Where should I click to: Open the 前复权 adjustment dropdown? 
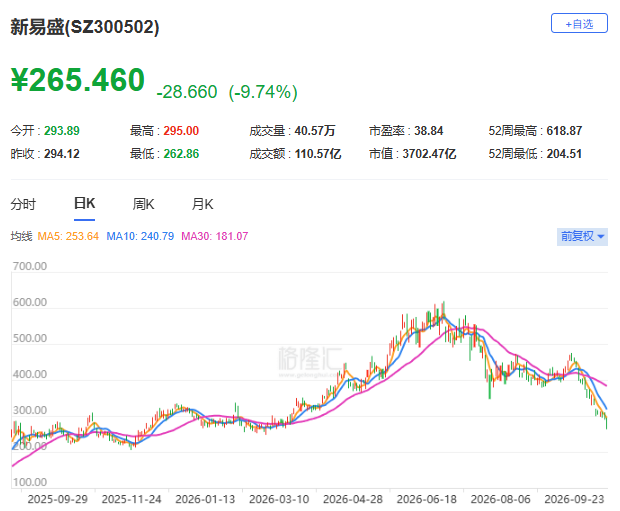tap(582, 237)
